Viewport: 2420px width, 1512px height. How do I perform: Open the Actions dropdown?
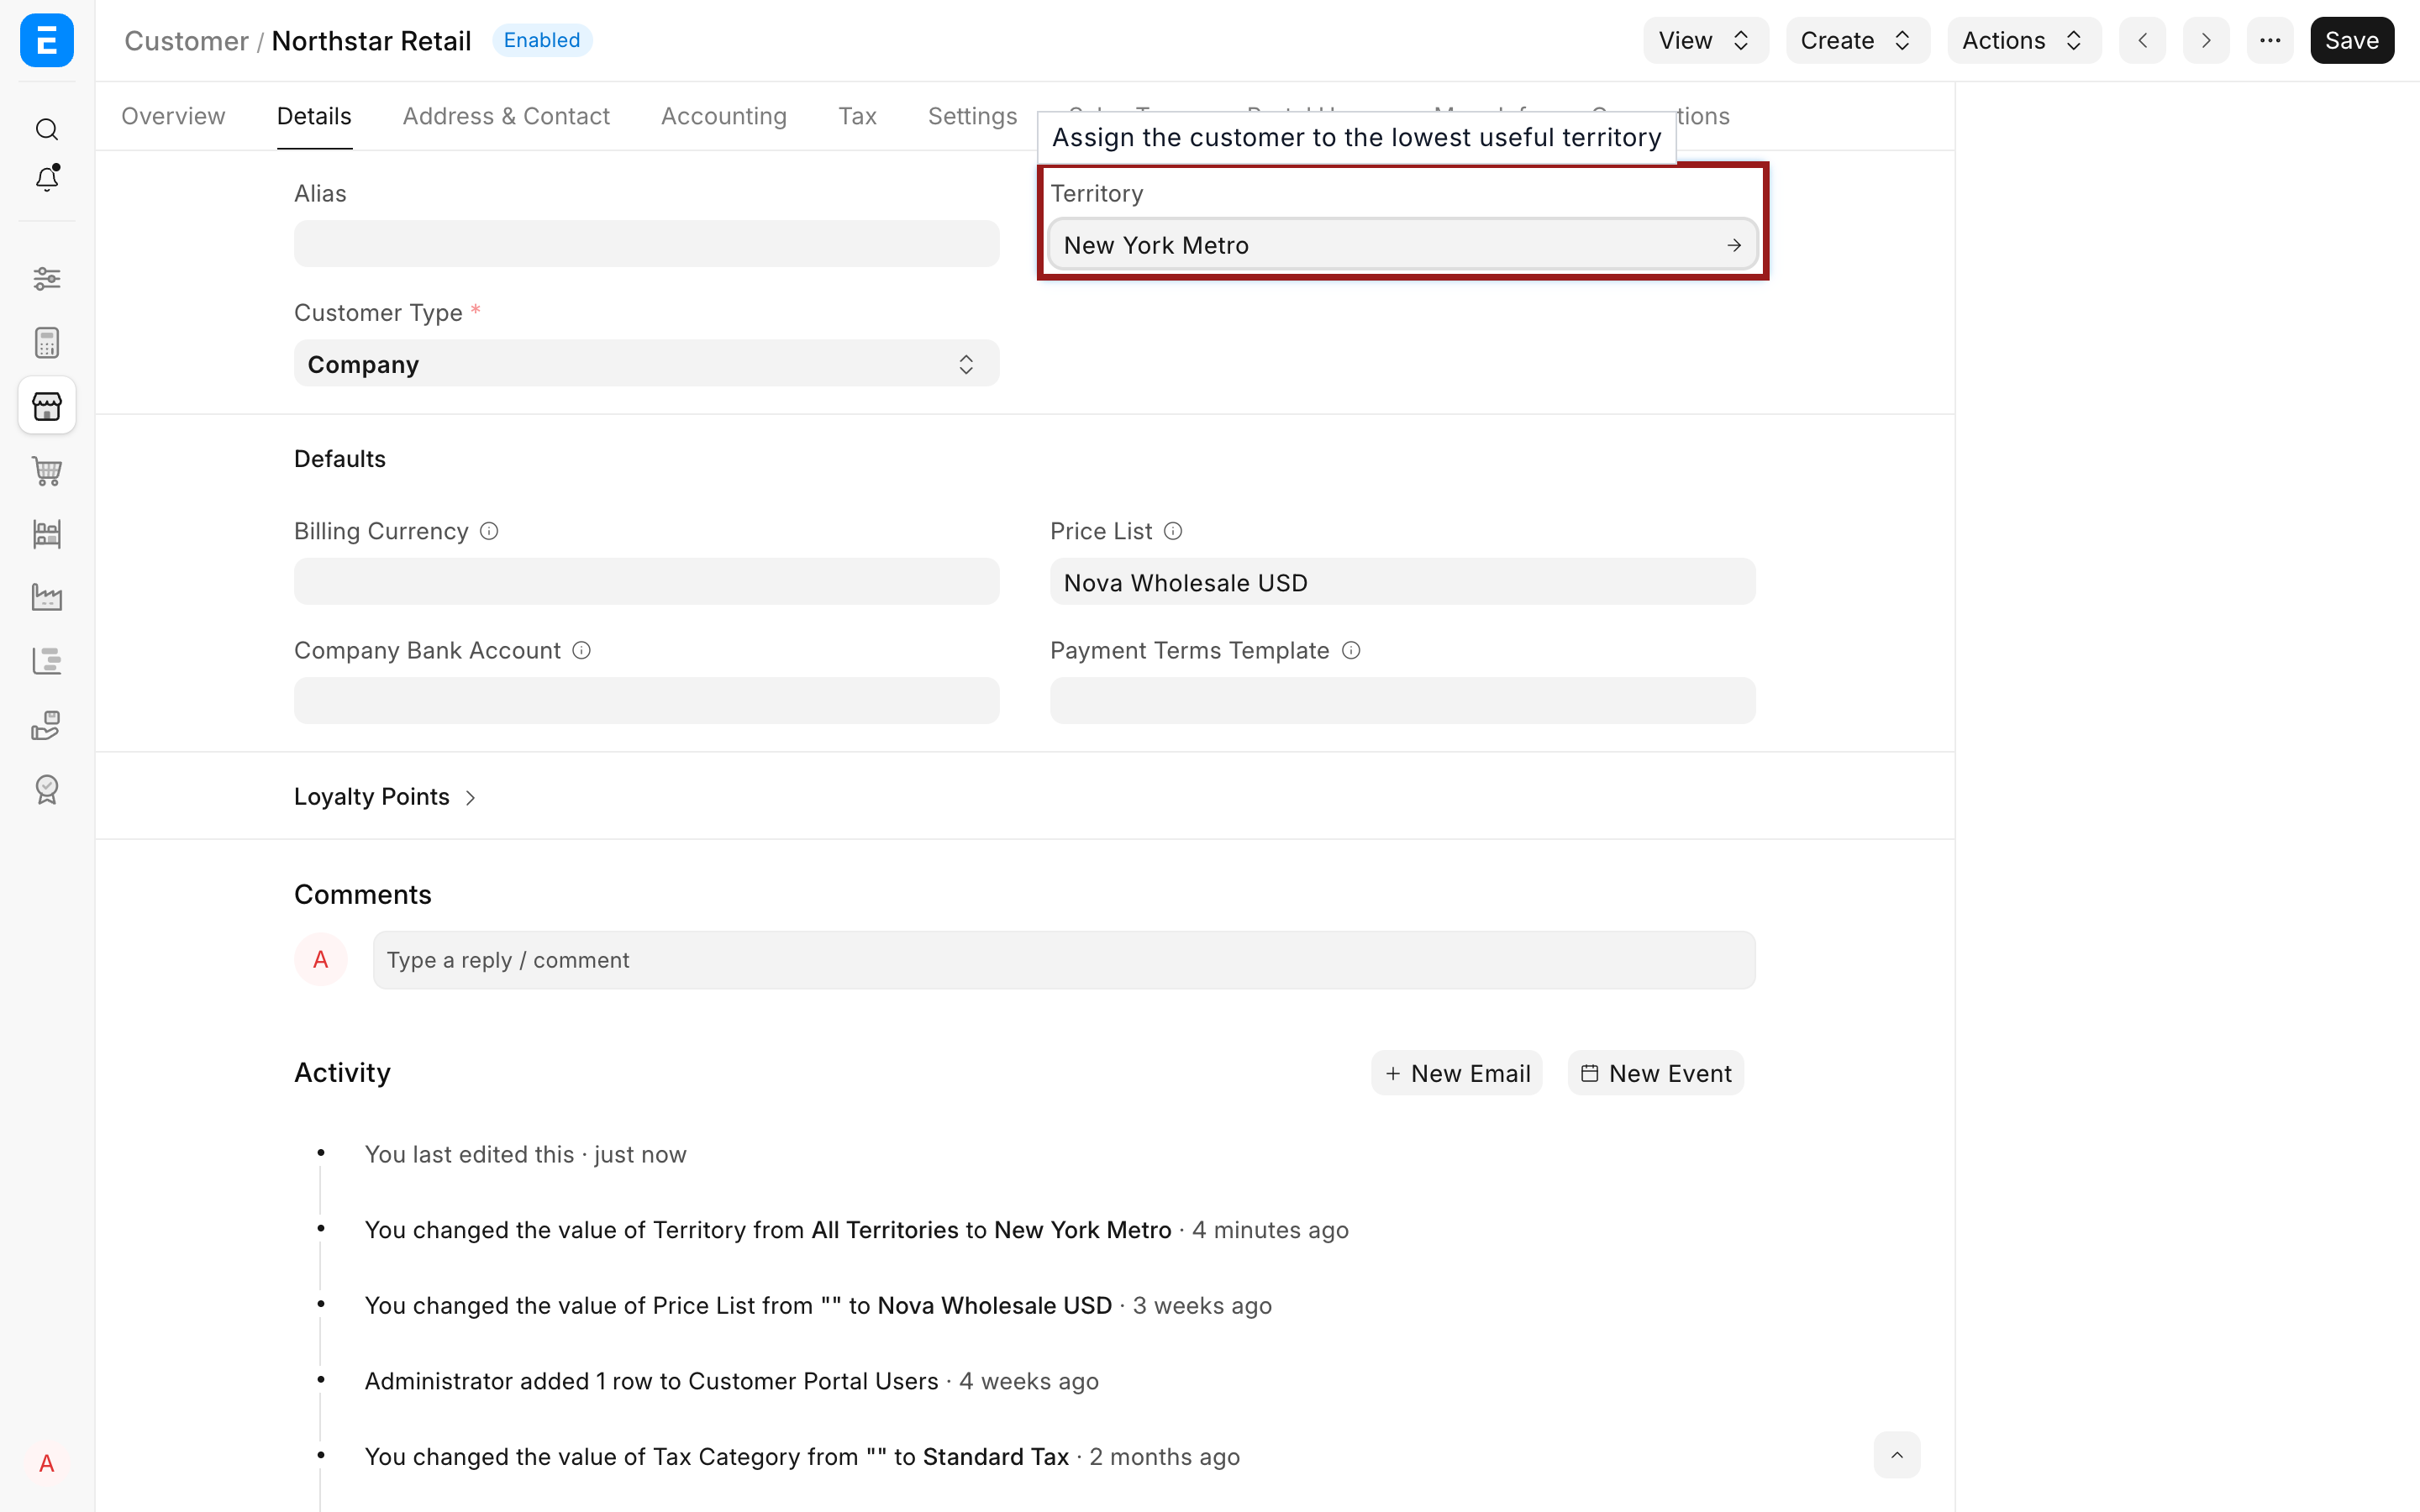[2024, 40]
